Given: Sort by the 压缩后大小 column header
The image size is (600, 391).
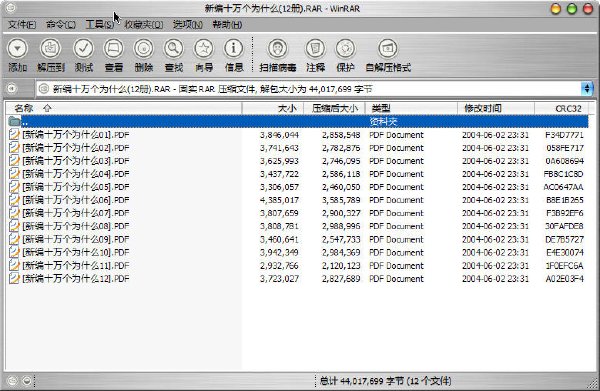Looking at the screenshot, I should tap(334, 108).
